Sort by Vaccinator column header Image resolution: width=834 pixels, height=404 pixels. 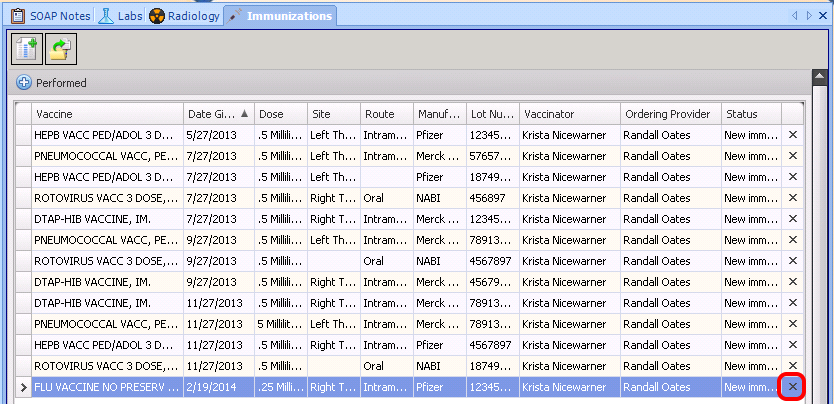[x=570, y=114]
